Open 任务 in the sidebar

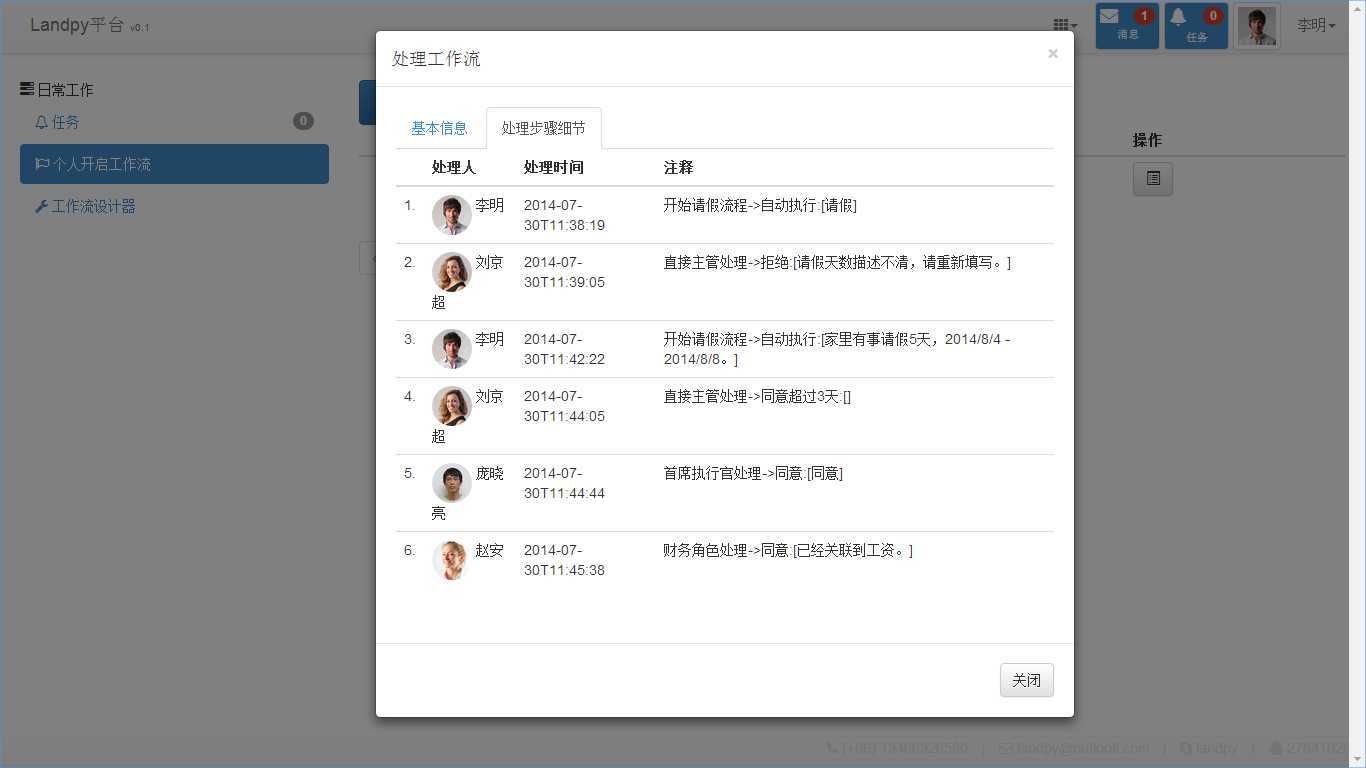(x=174, y=122)
